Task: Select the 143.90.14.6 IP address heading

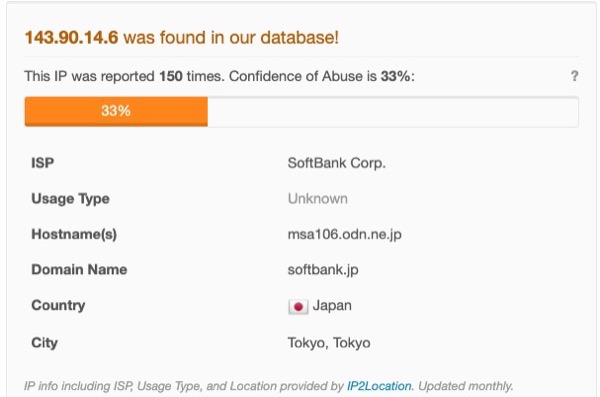Action: (x=72, y=38)
